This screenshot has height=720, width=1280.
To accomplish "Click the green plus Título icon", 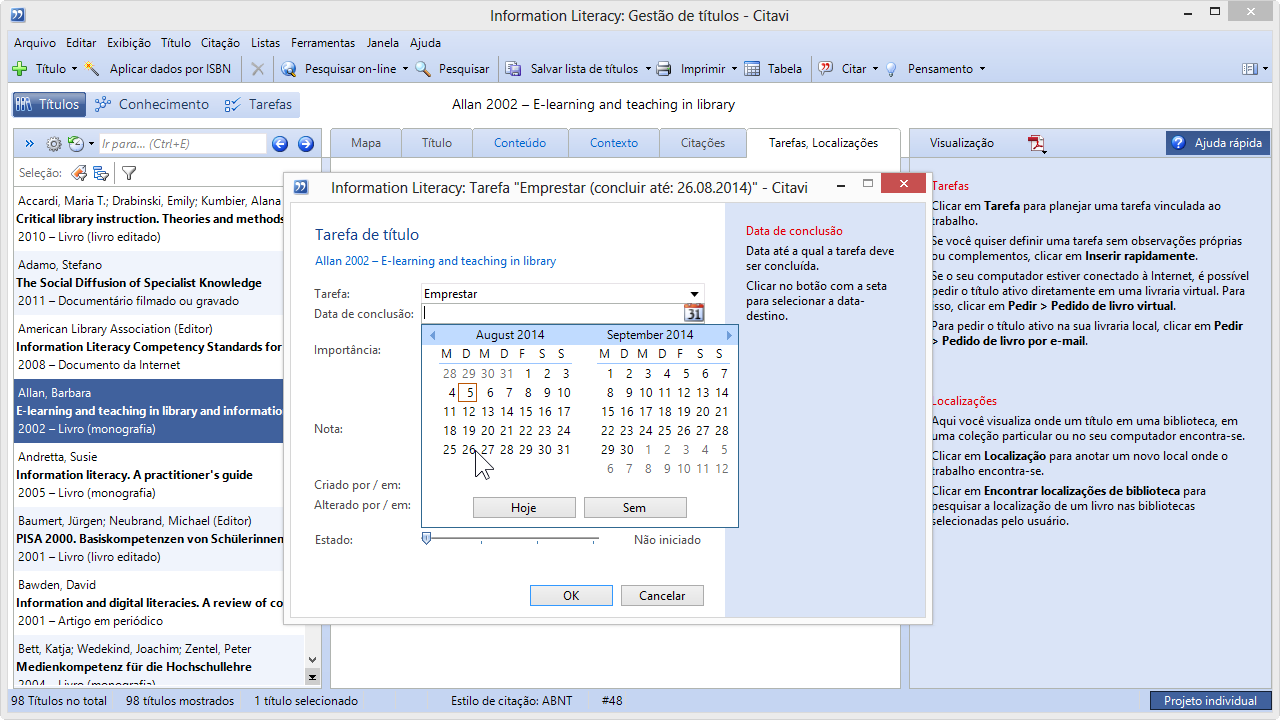I will coord(19,69).
